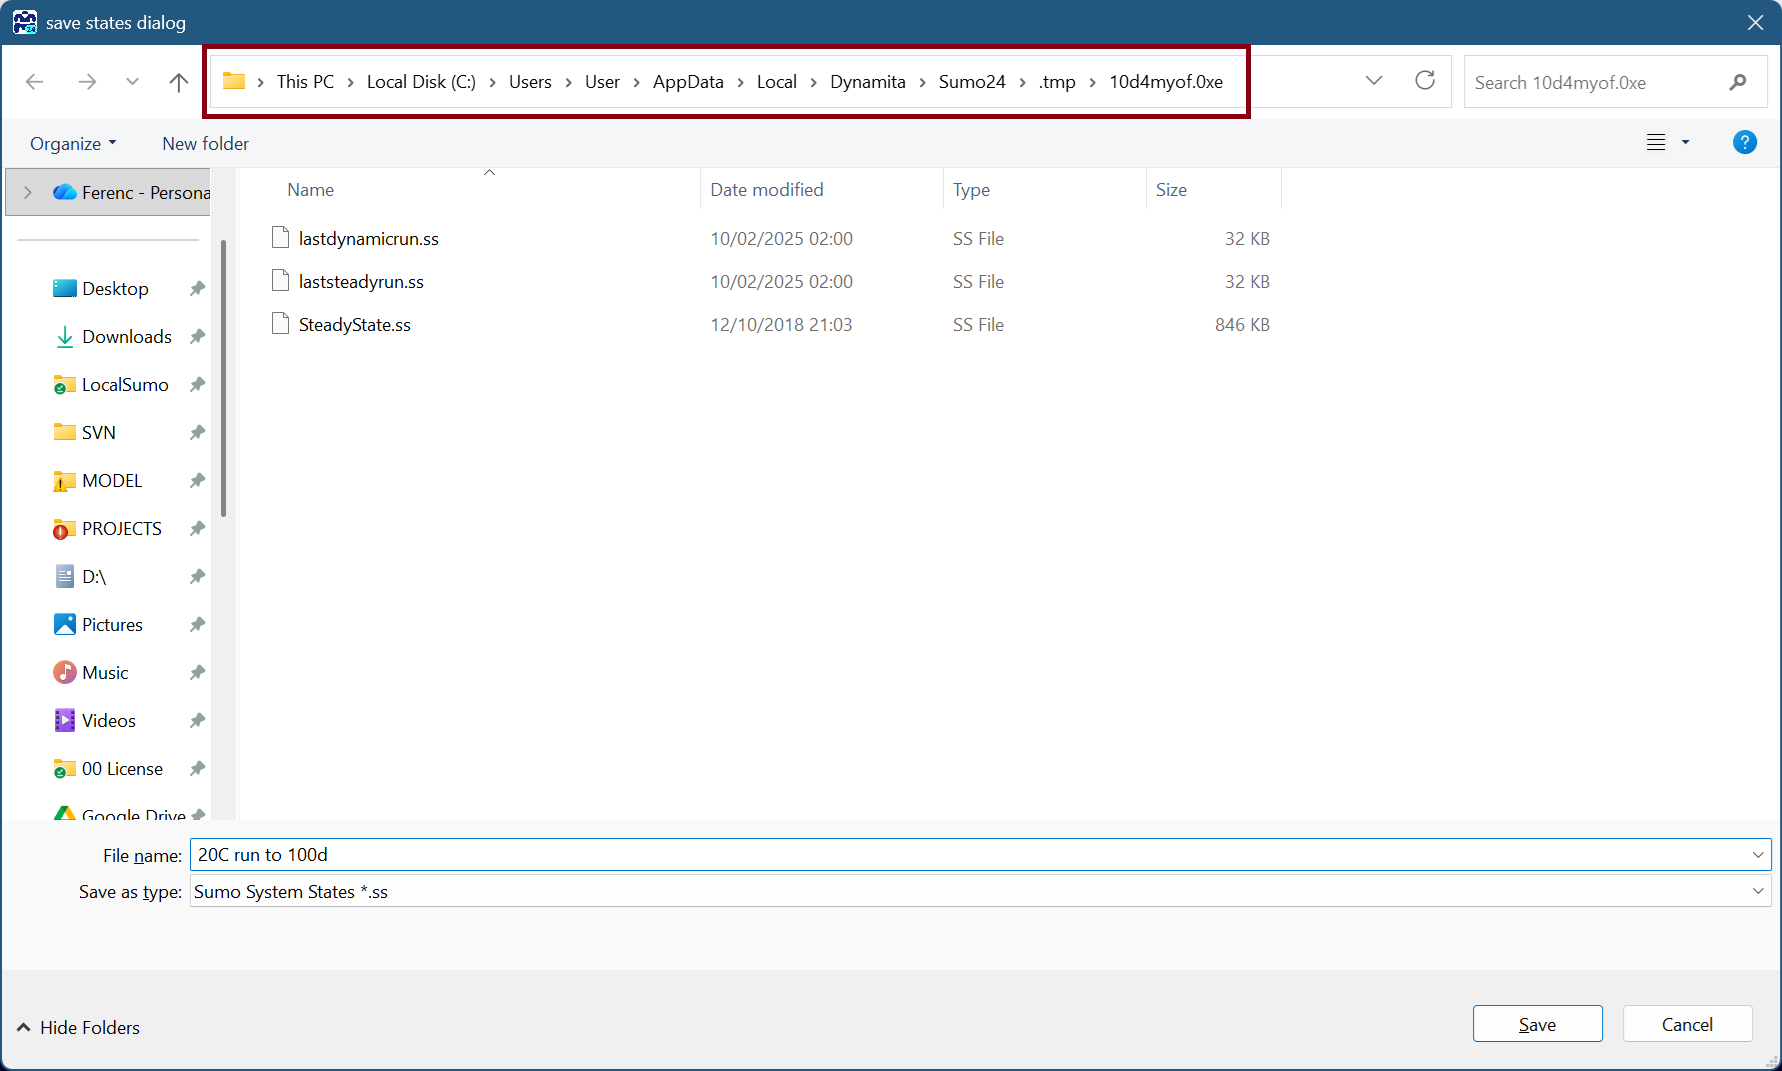
Task: Click the Forward navigation arrow
Action: coord(87,82)
